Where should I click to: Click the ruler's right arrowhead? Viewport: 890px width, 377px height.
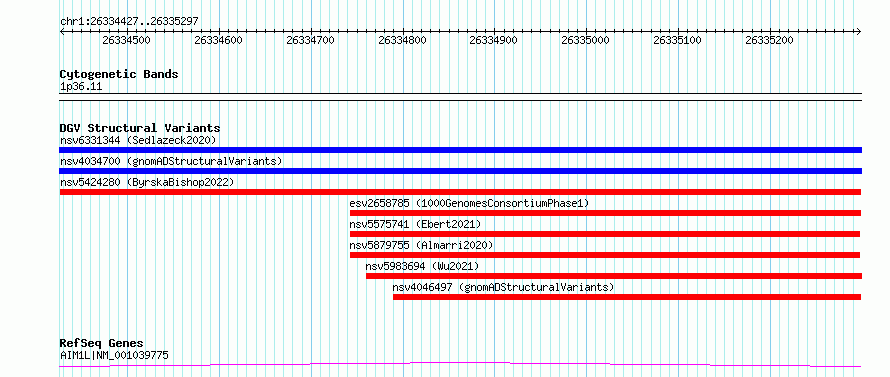coord(859,31)
